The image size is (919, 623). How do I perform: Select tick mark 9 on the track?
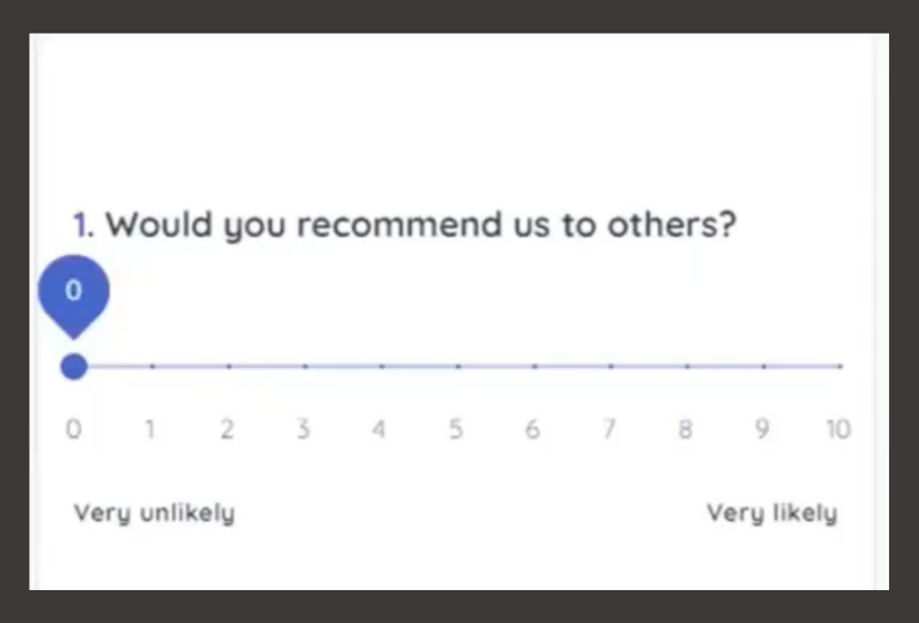tap(763, 367)
